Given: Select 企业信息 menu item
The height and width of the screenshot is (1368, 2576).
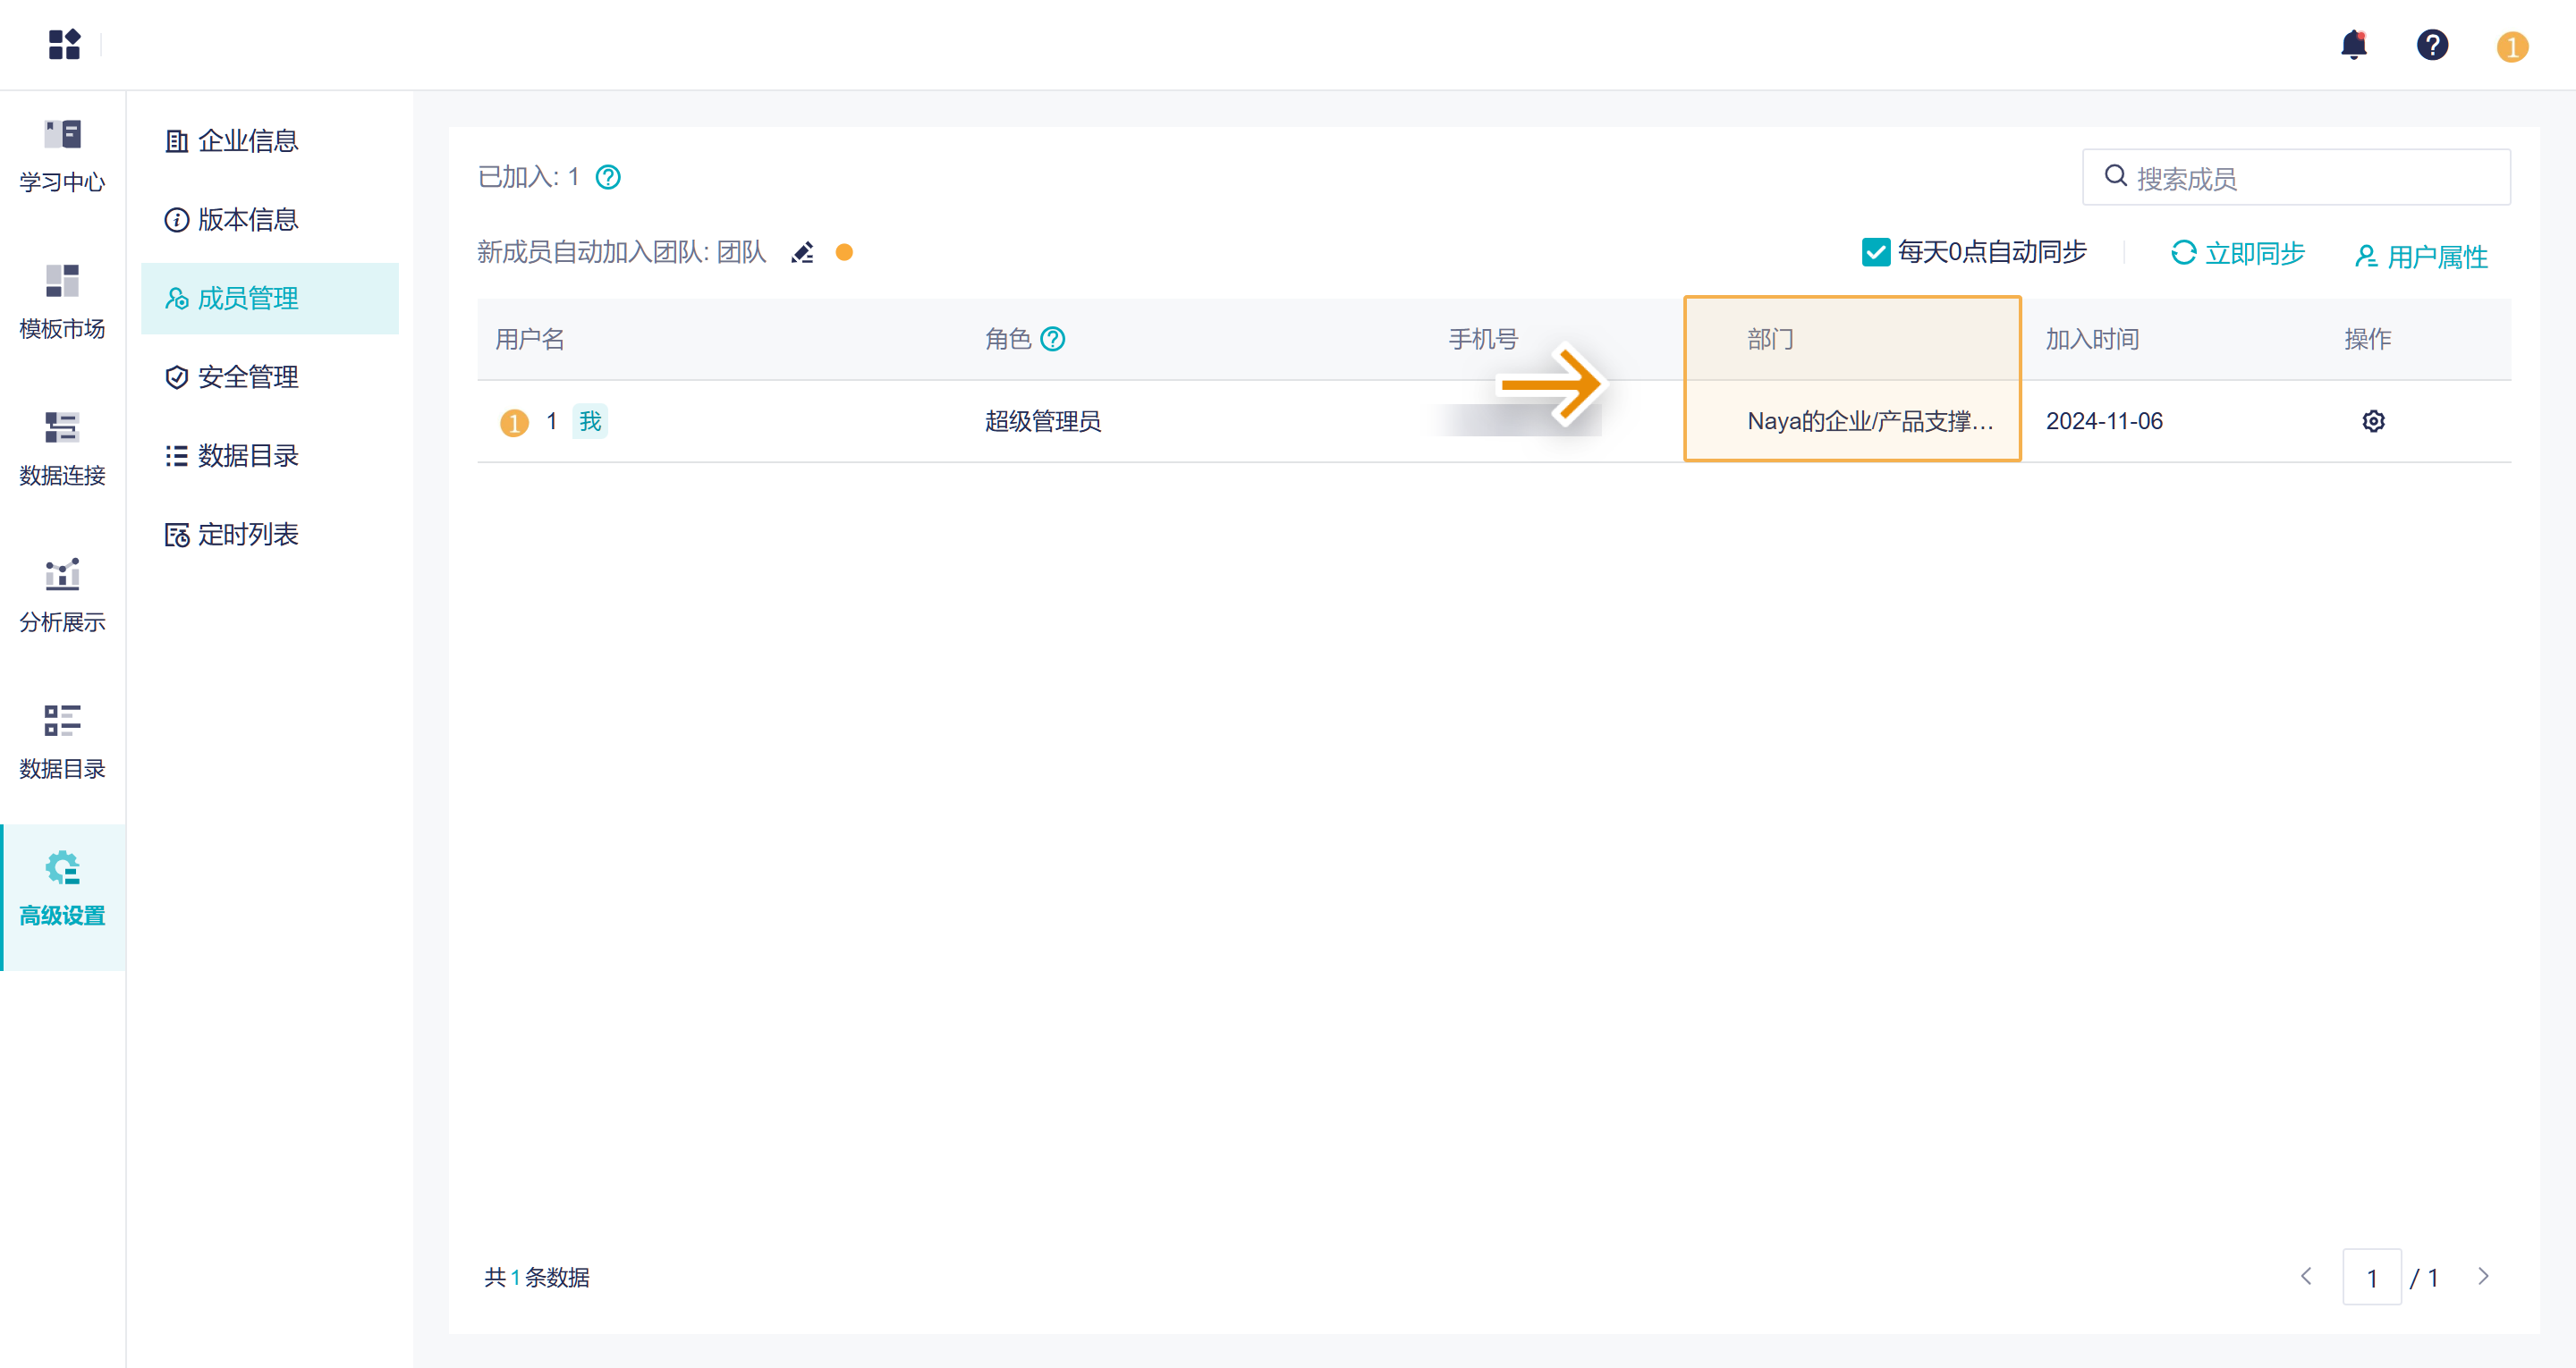Looking at the screenshot, I should point(248,141).
